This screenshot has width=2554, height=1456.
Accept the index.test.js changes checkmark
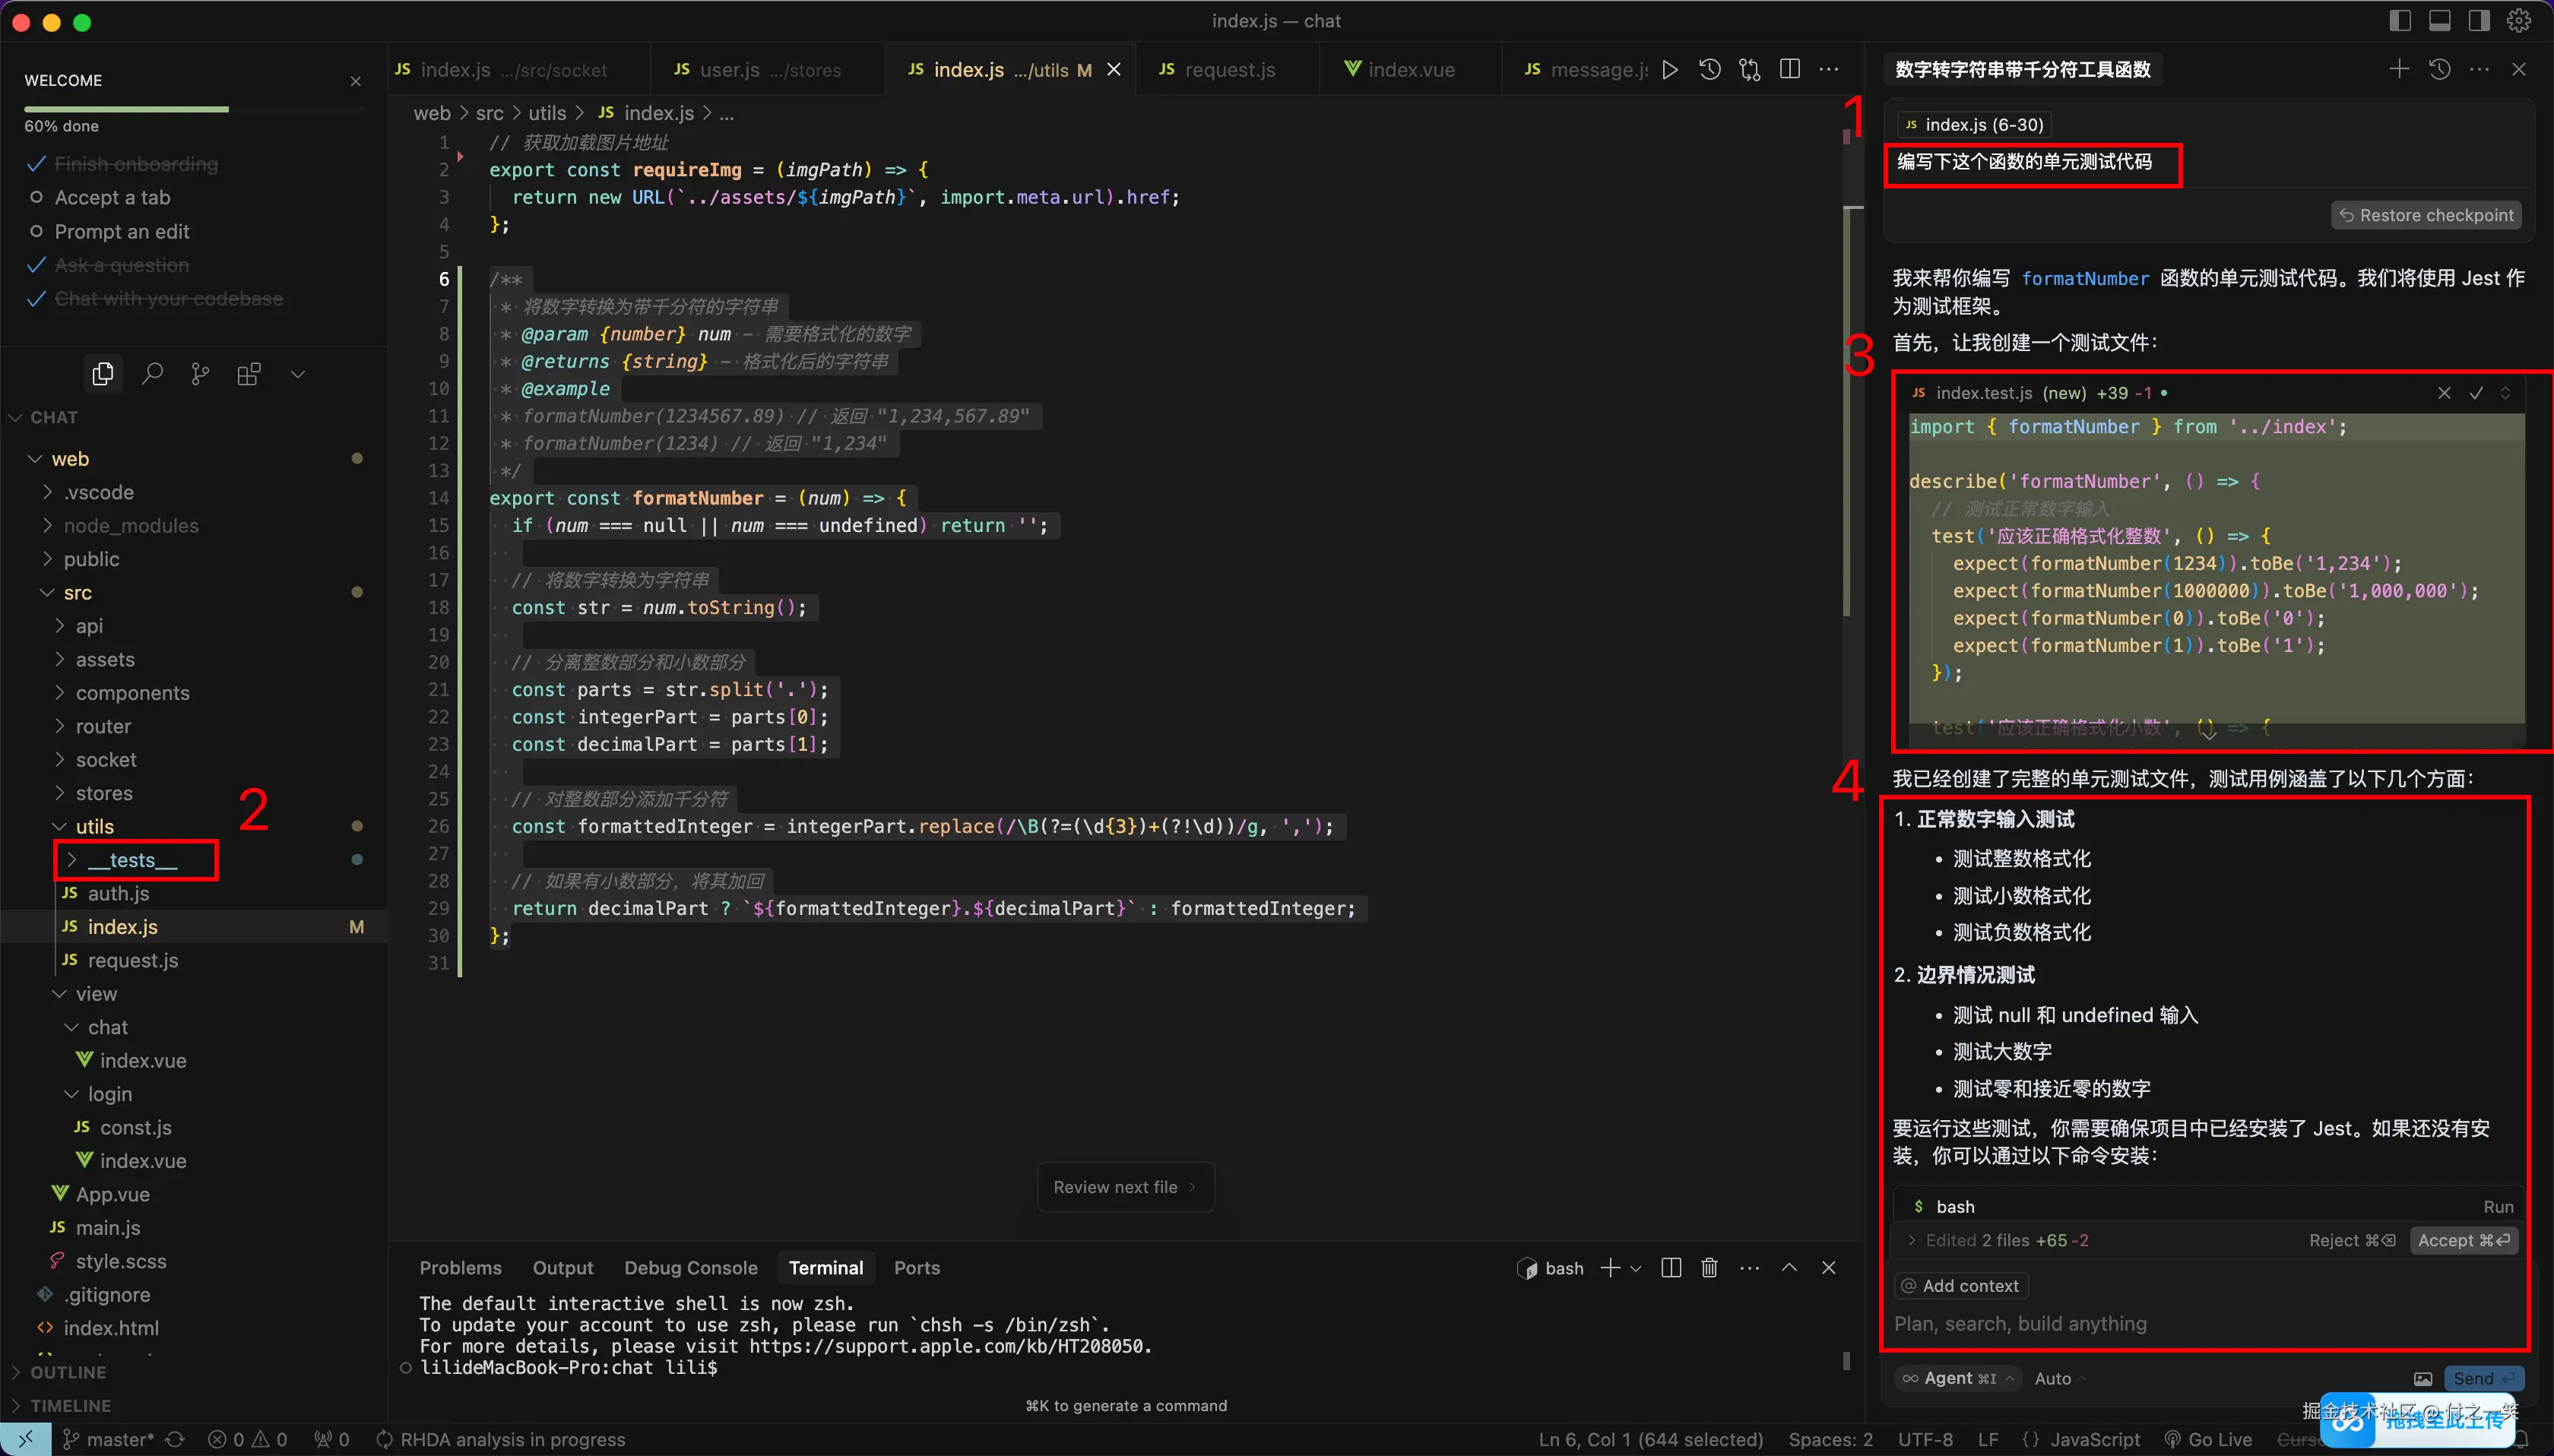2476,393
